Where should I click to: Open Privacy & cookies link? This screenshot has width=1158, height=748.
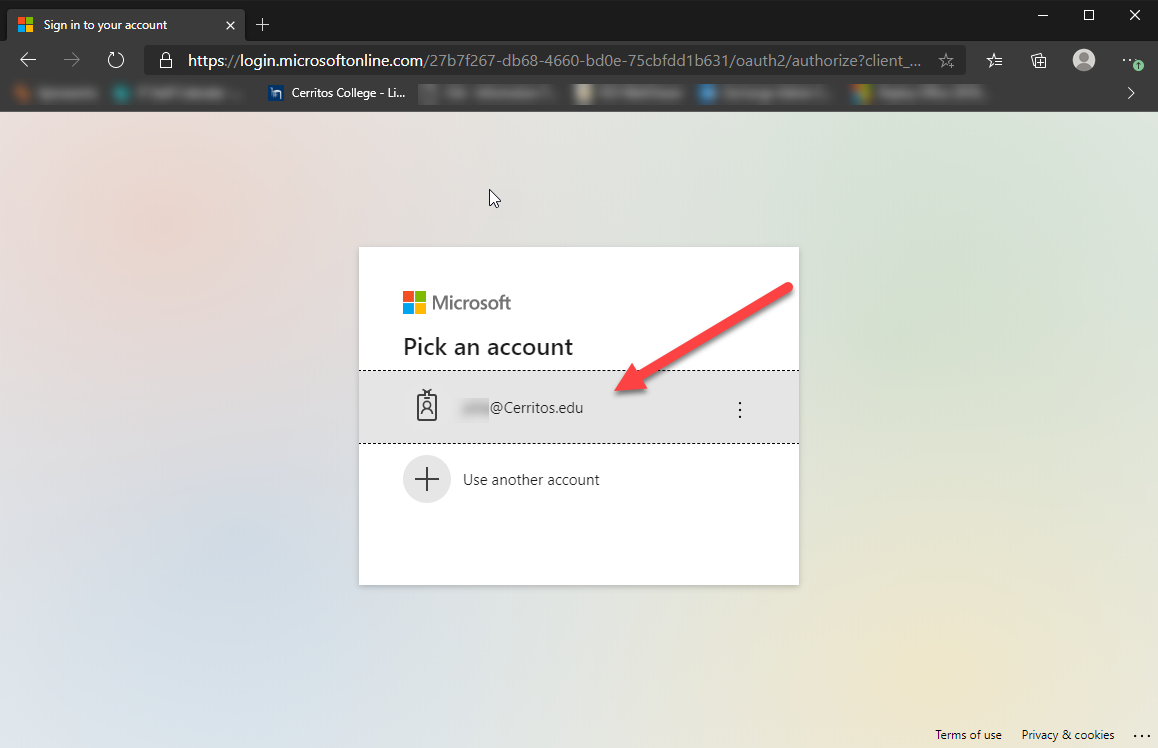click(1067, 735)
